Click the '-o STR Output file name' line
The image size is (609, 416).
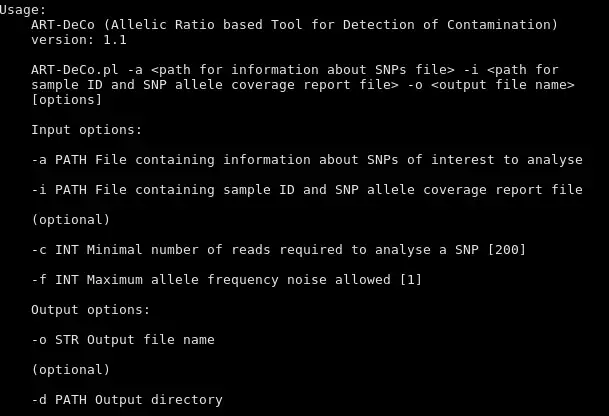click(123, 340)
